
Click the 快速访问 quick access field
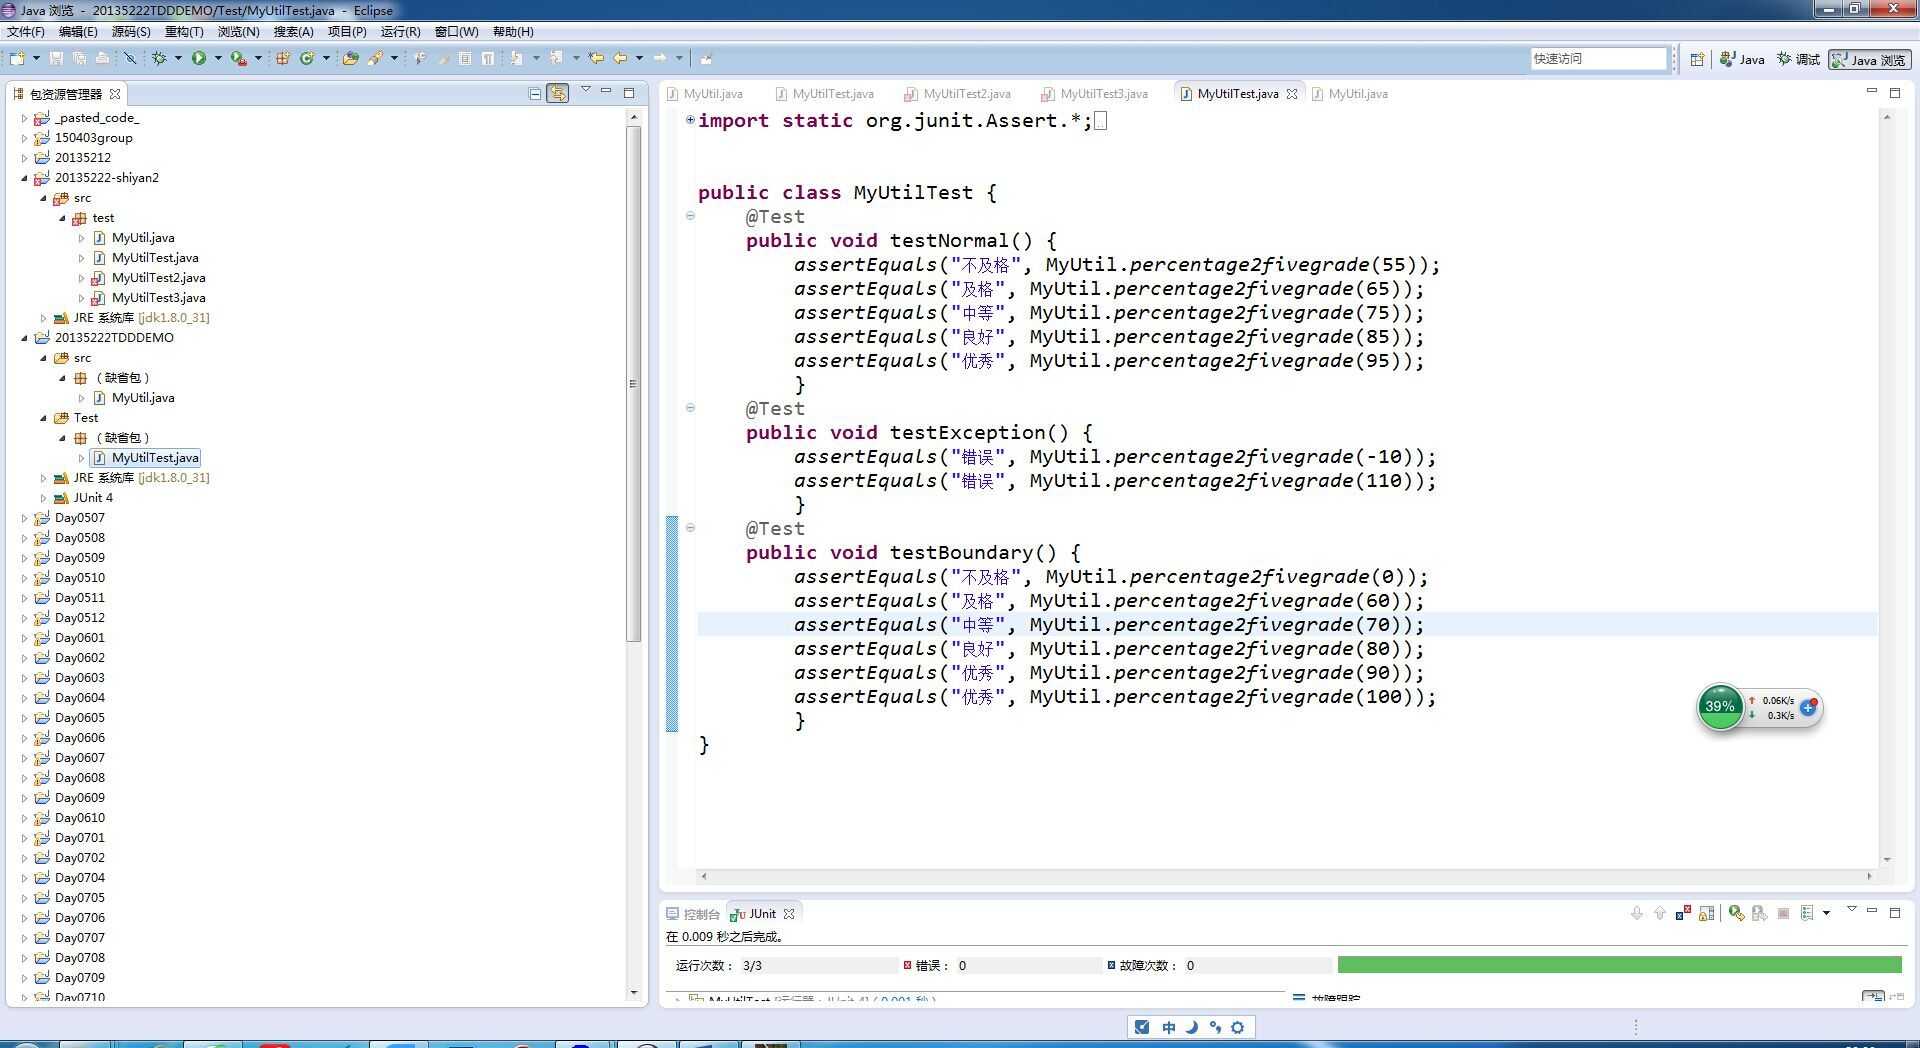(x=1598, y=59)
